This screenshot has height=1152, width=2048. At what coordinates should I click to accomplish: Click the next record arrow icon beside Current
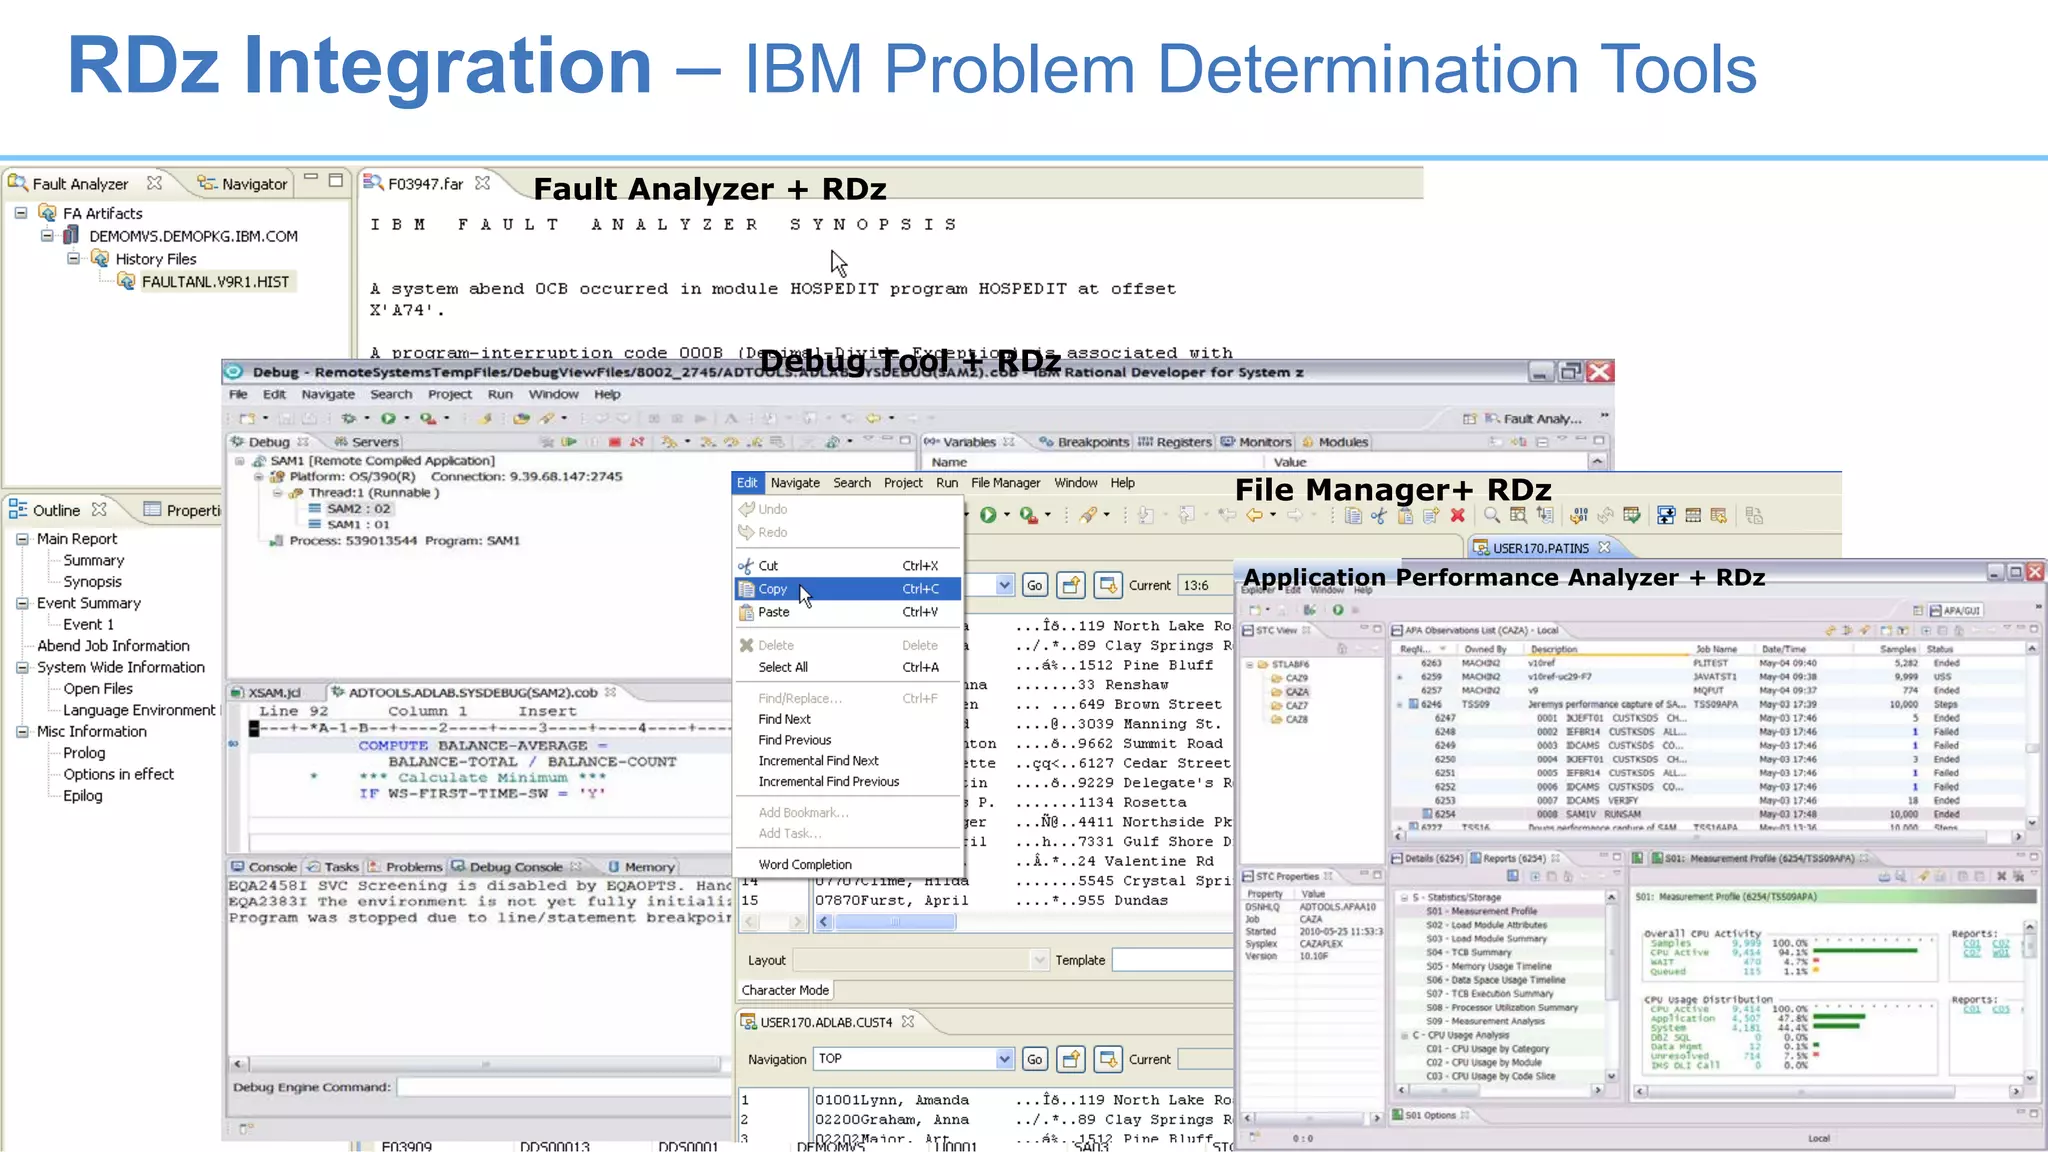coord(1108,585)
